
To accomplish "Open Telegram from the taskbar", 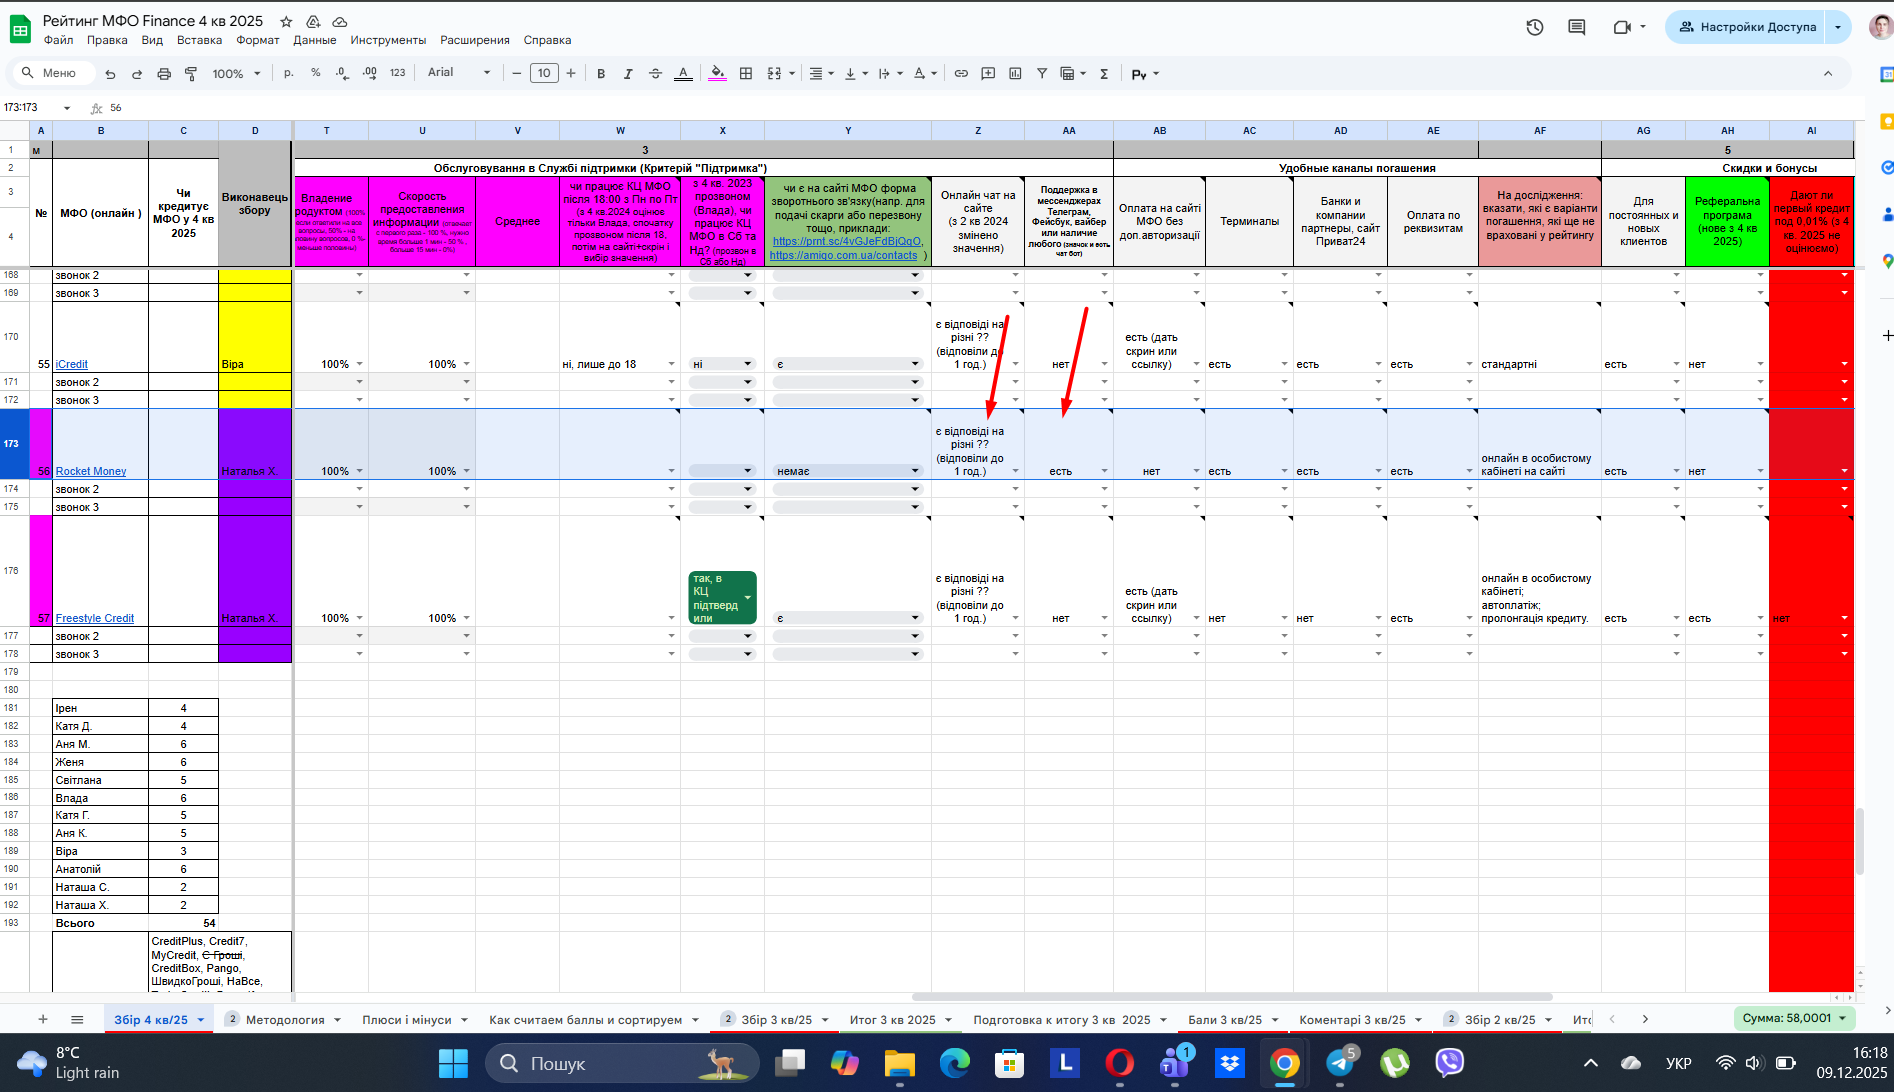I will click(1340, 1062).
